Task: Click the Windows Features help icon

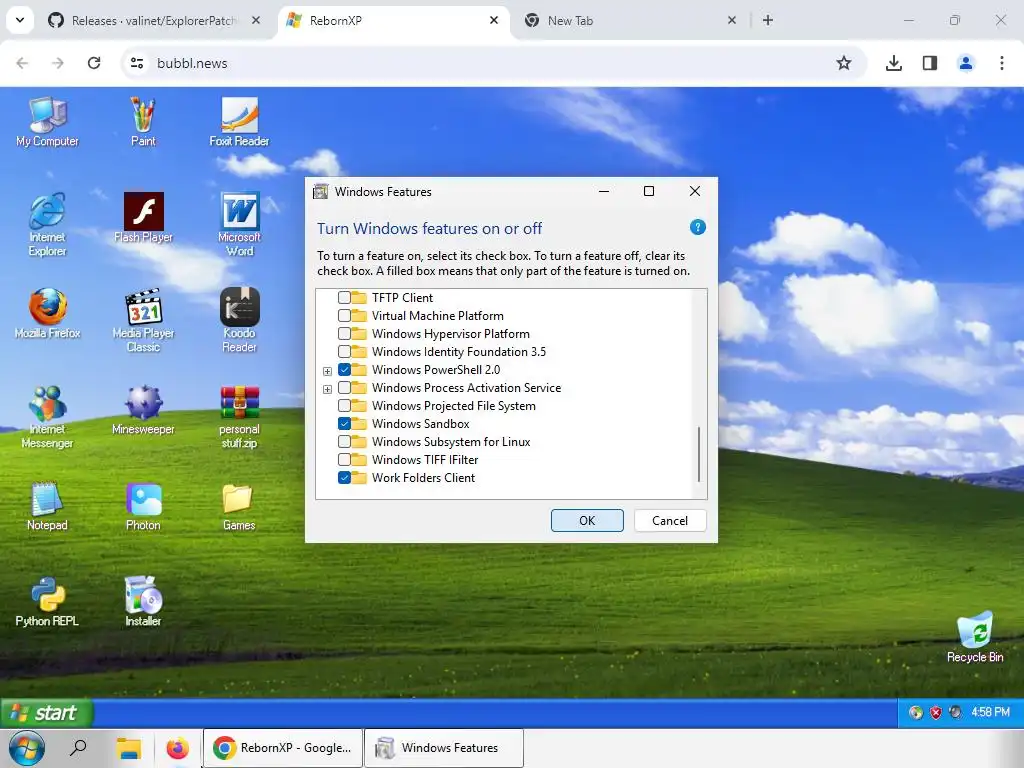Action: (697, 227)
